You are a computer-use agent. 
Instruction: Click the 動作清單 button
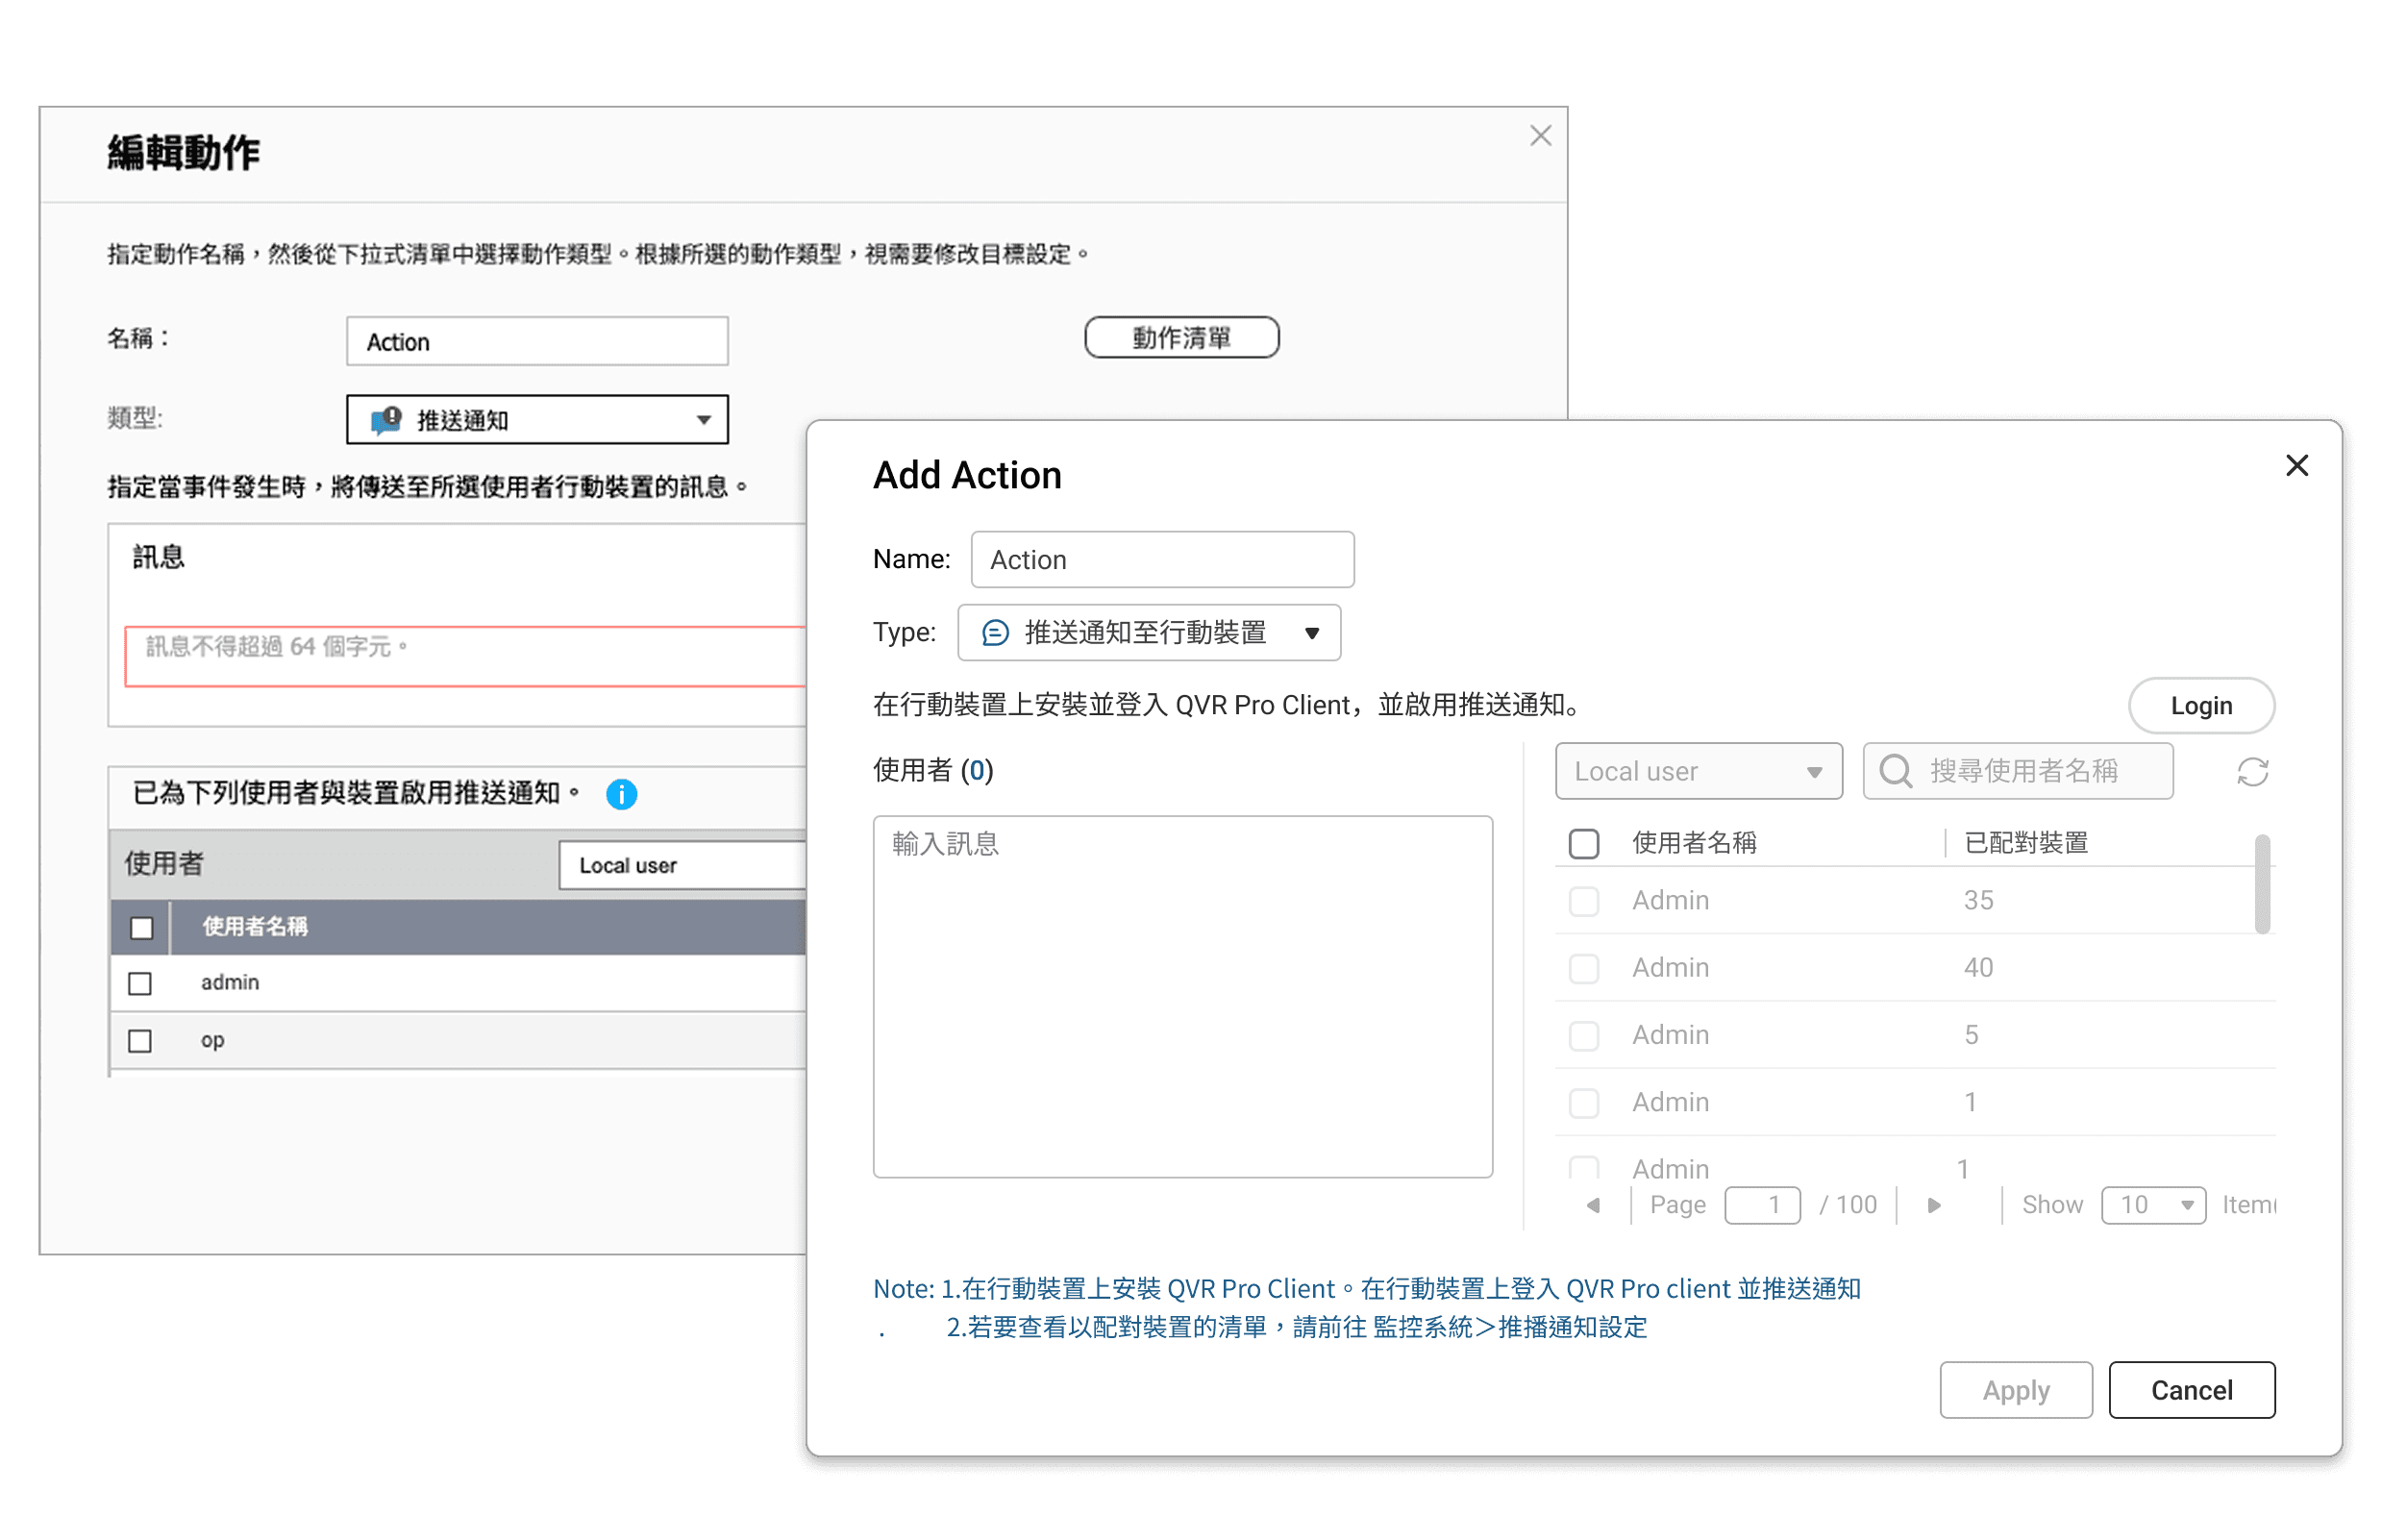(1181, 338)
